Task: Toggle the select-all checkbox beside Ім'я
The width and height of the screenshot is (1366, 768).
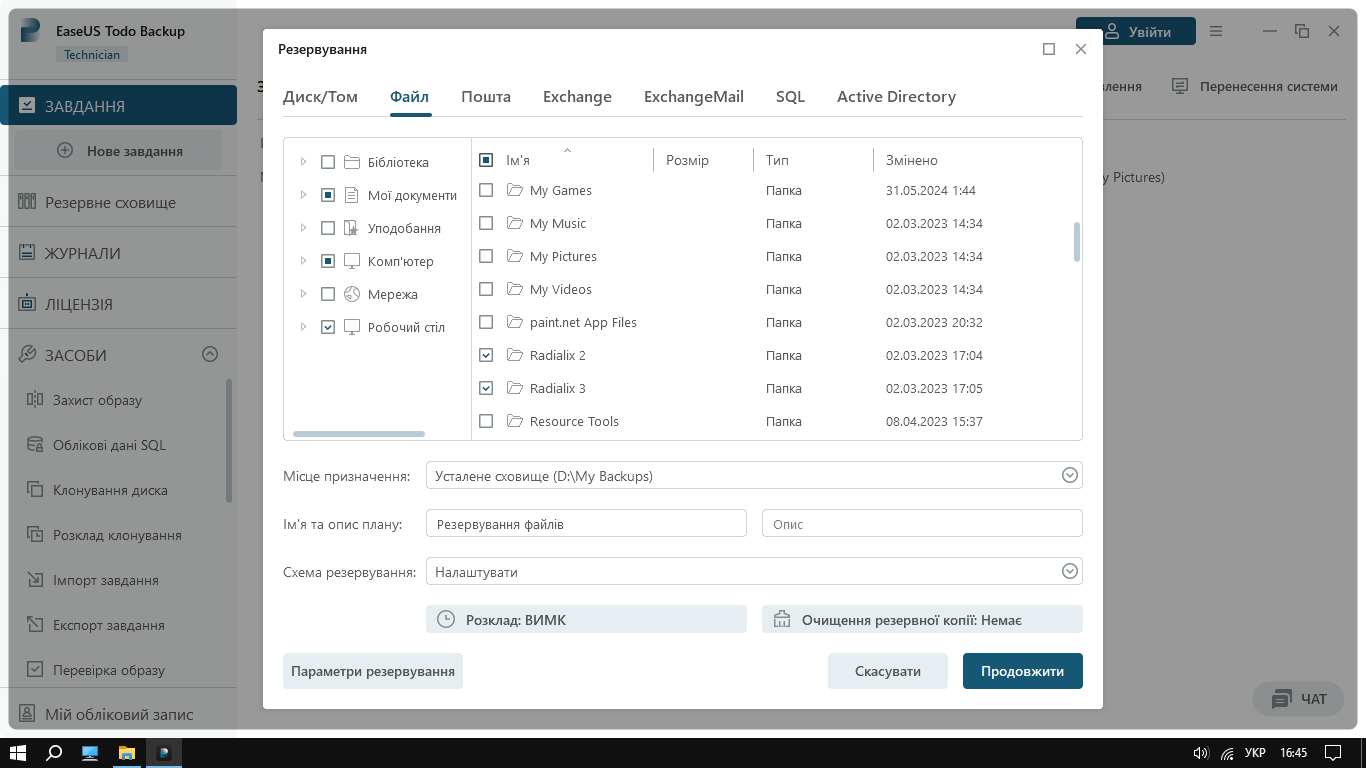Action: coord(486,160)
